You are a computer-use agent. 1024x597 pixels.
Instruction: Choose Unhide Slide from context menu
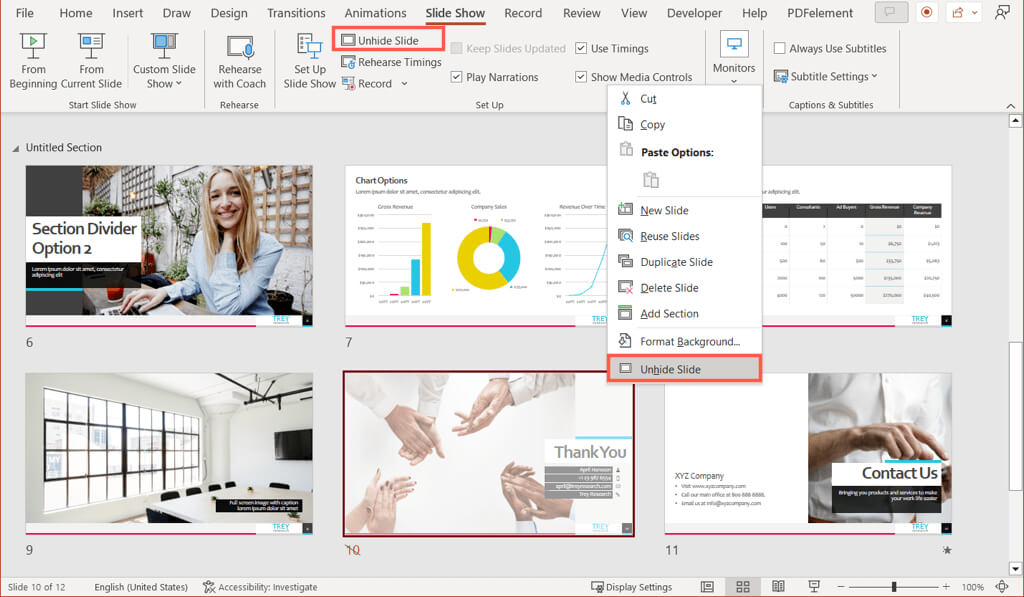(x=684, y=369)
